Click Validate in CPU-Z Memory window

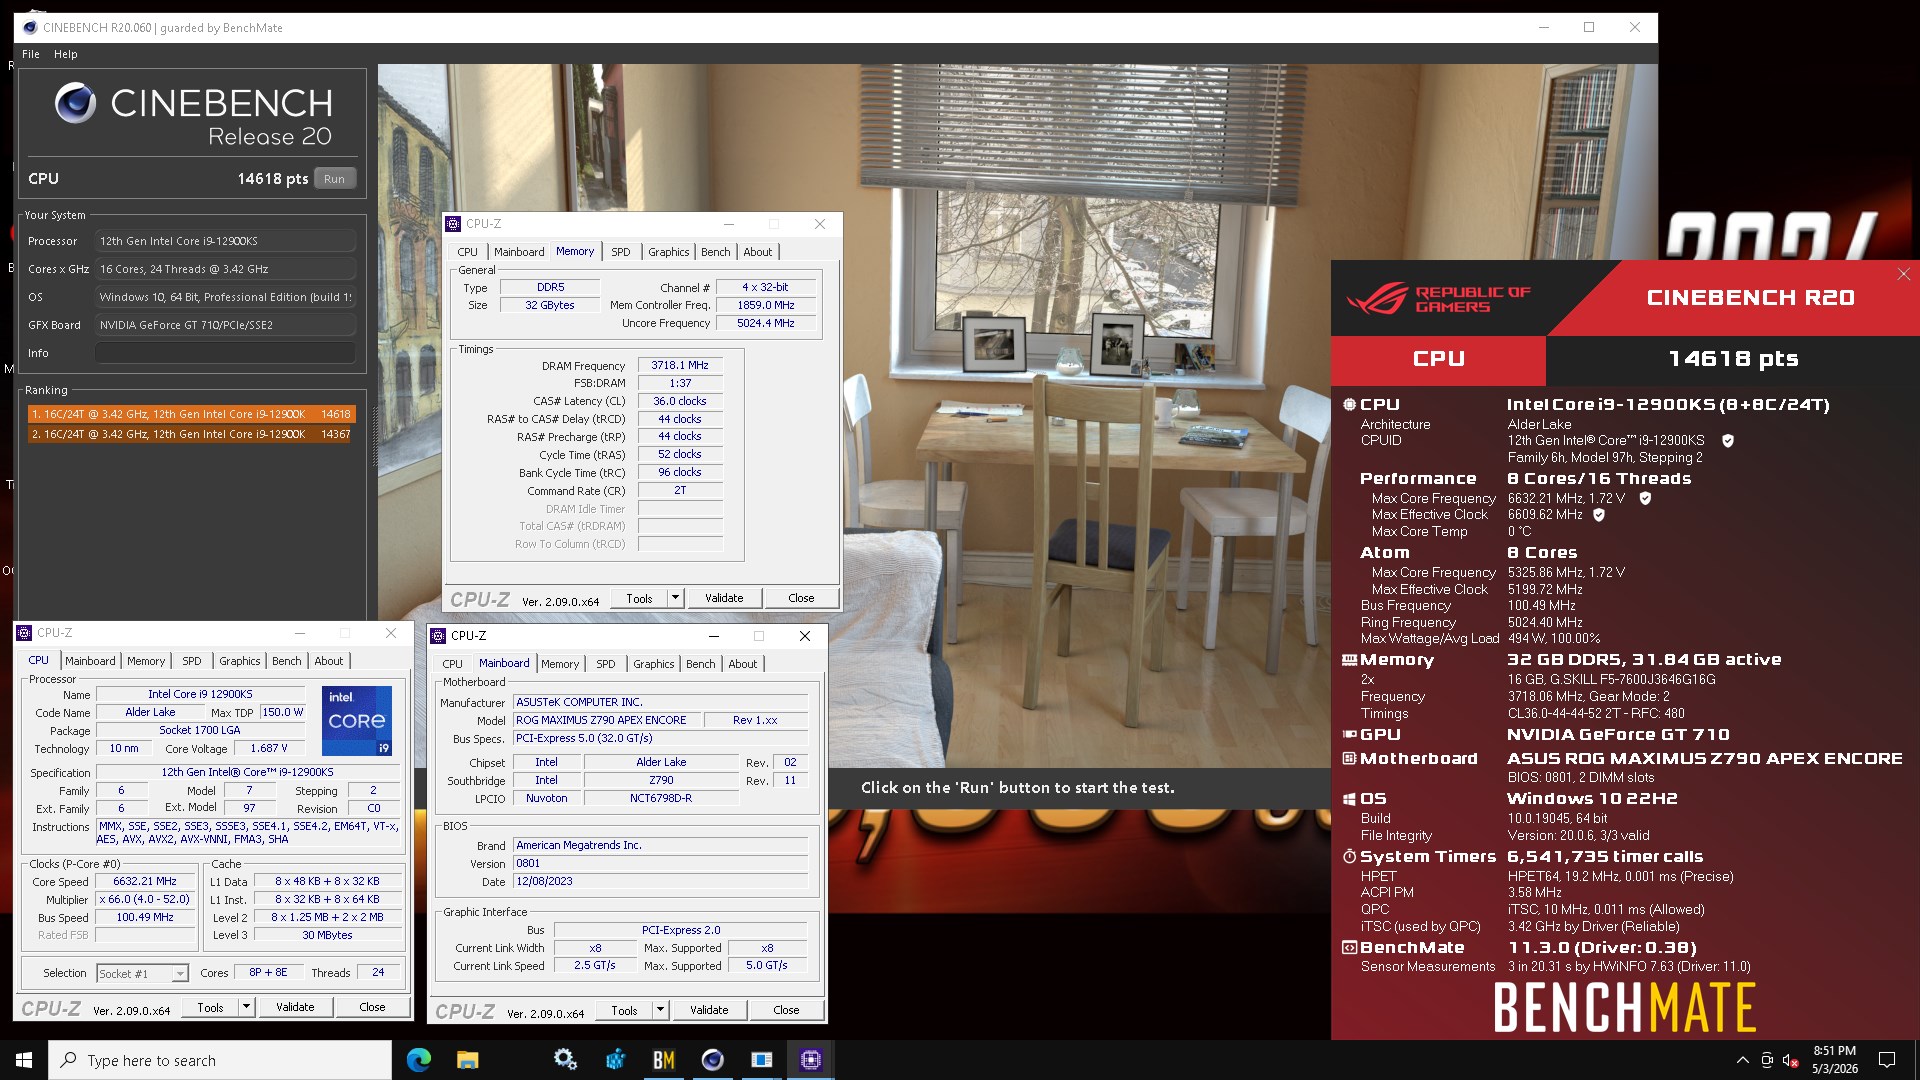pyautogui.click(x=724, y=598)
